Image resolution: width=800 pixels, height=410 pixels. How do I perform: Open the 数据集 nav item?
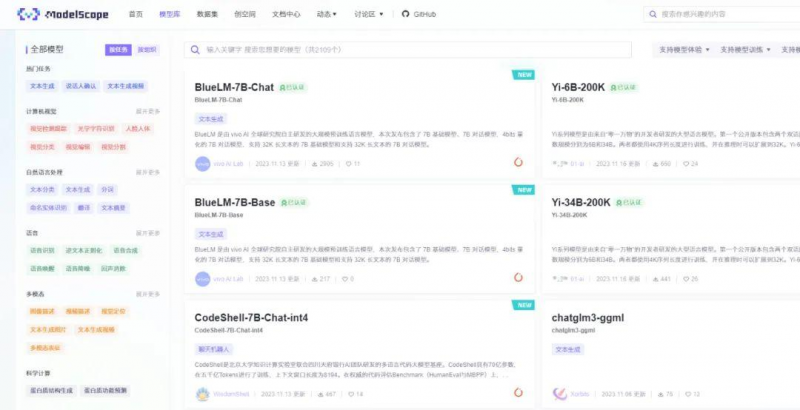coord(207,14)
